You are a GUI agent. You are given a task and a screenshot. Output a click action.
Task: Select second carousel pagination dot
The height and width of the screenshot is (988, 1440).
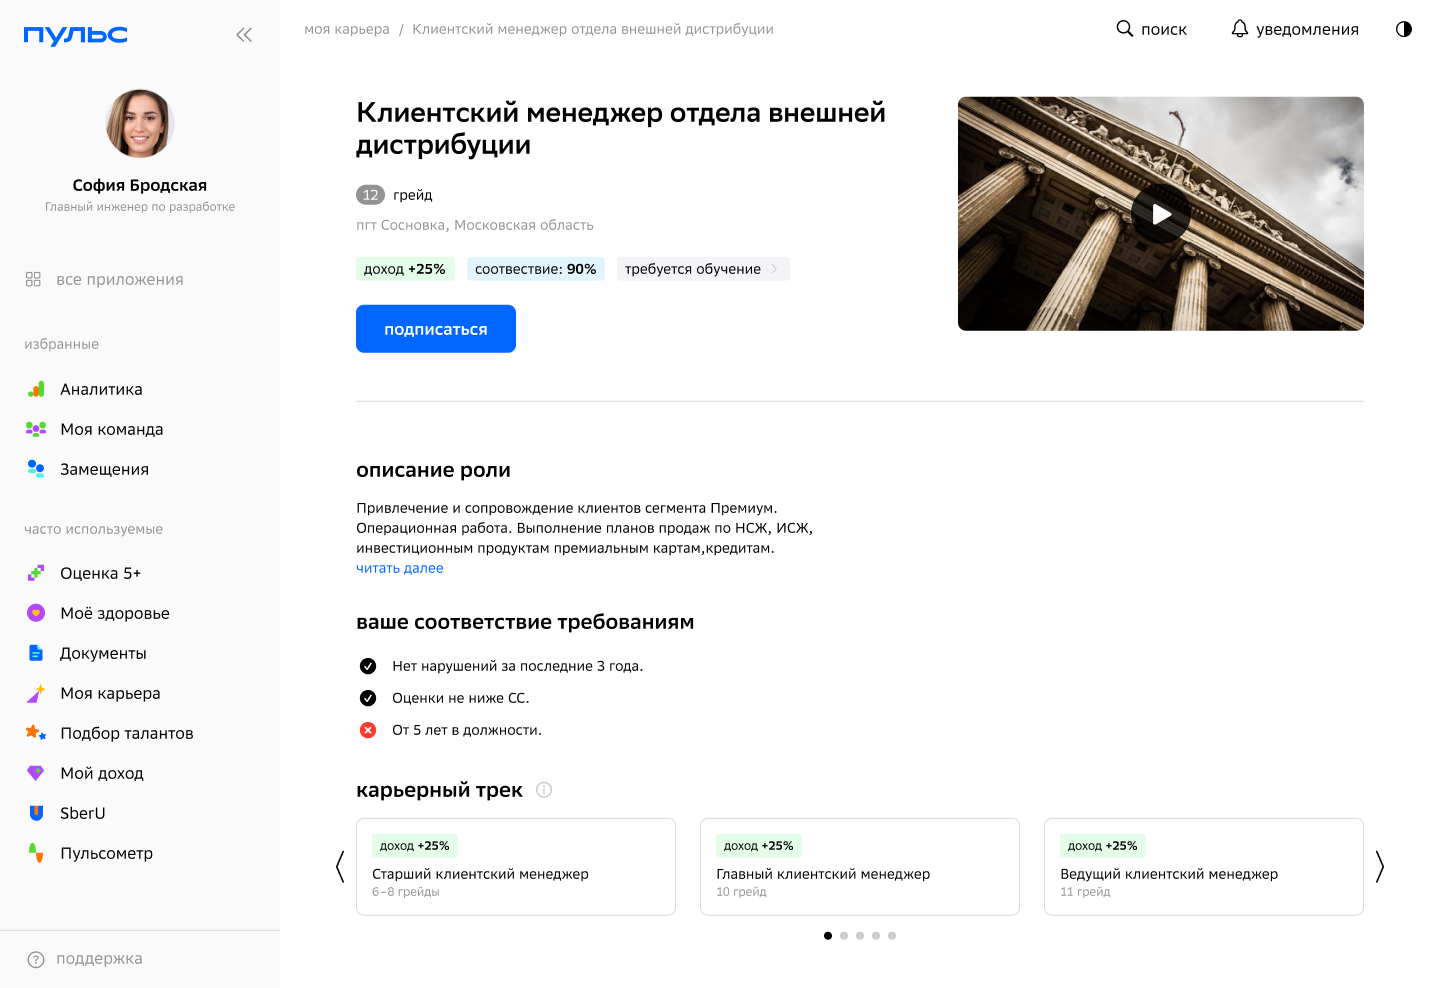[844, 936]
